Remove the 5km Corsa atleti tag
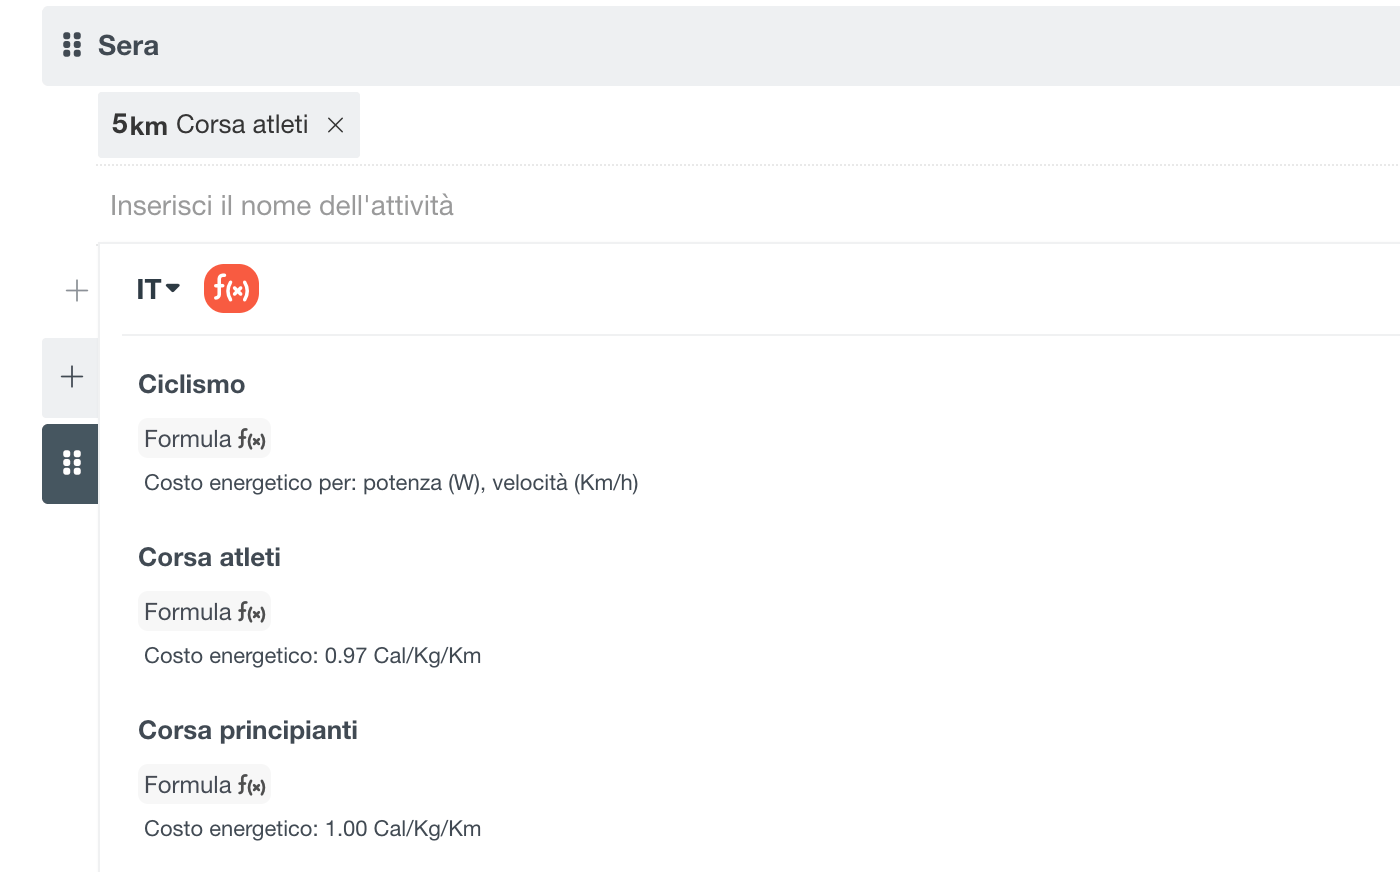This screenshot has height=872, width=1400. 336,125
